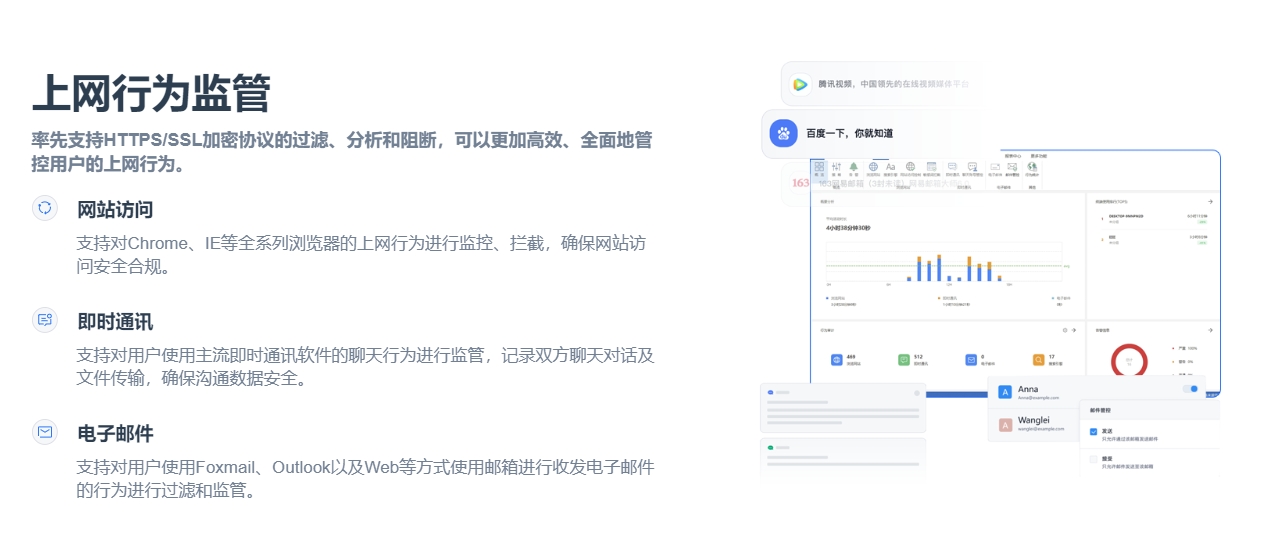Click the 电子邮件 feature title
The width and height of the screenshot is (1269, 558).
(x=115, y=433)
